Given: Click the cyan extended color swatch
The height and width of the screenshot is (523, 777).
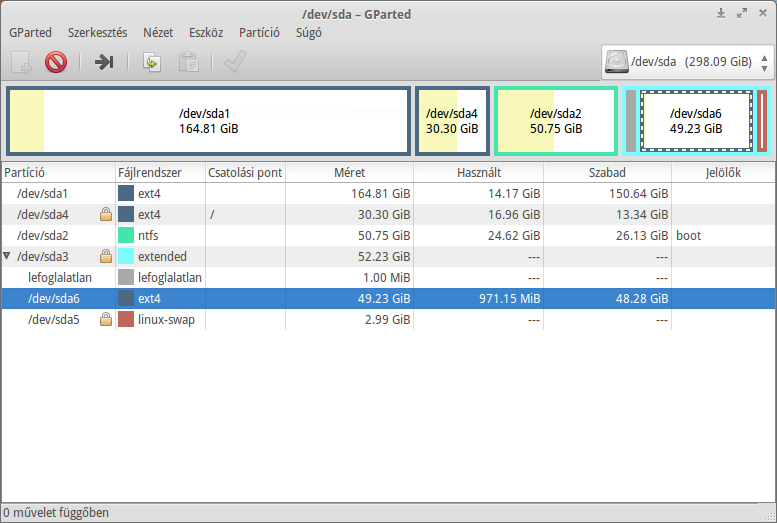Looking at the screenshot, I should [x=126, y=256].
